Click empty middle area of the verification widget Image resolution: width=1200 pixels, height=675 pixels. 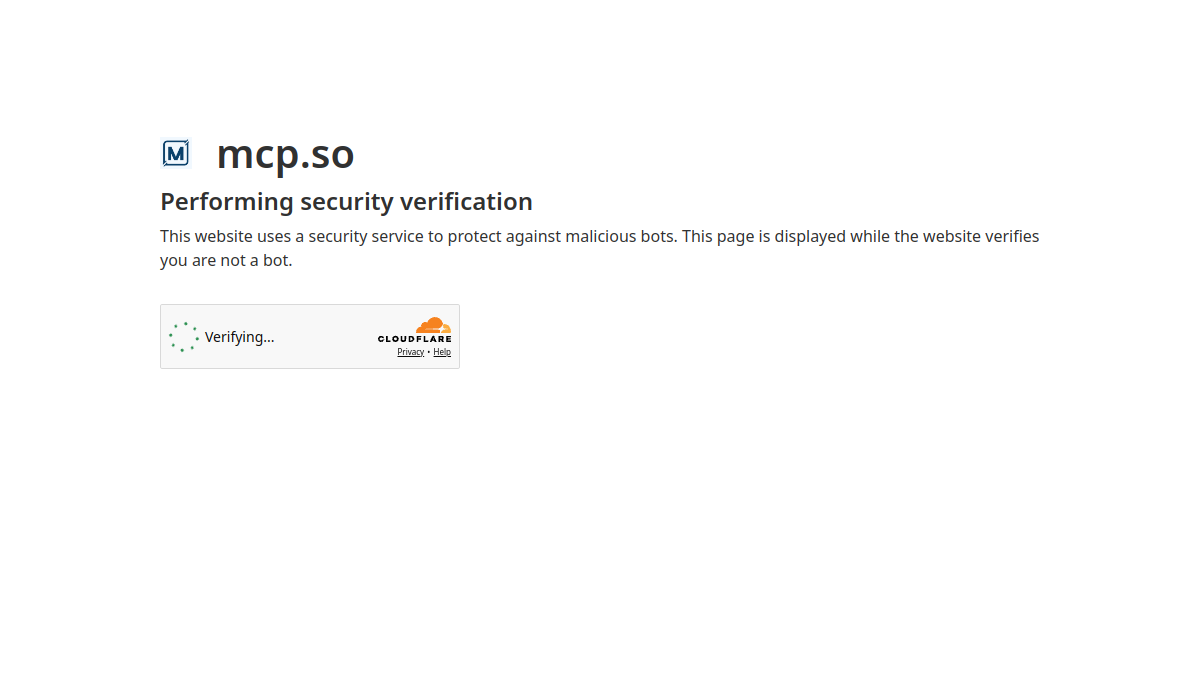325,337
